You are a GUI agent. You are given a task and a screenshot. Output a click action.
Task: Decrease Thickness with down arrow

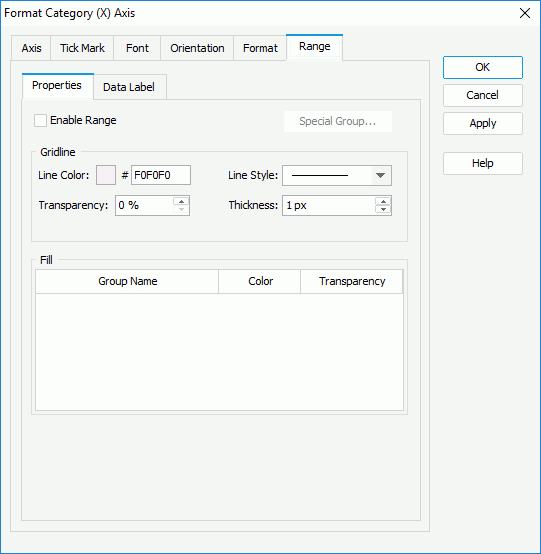(x=383, y=210)
